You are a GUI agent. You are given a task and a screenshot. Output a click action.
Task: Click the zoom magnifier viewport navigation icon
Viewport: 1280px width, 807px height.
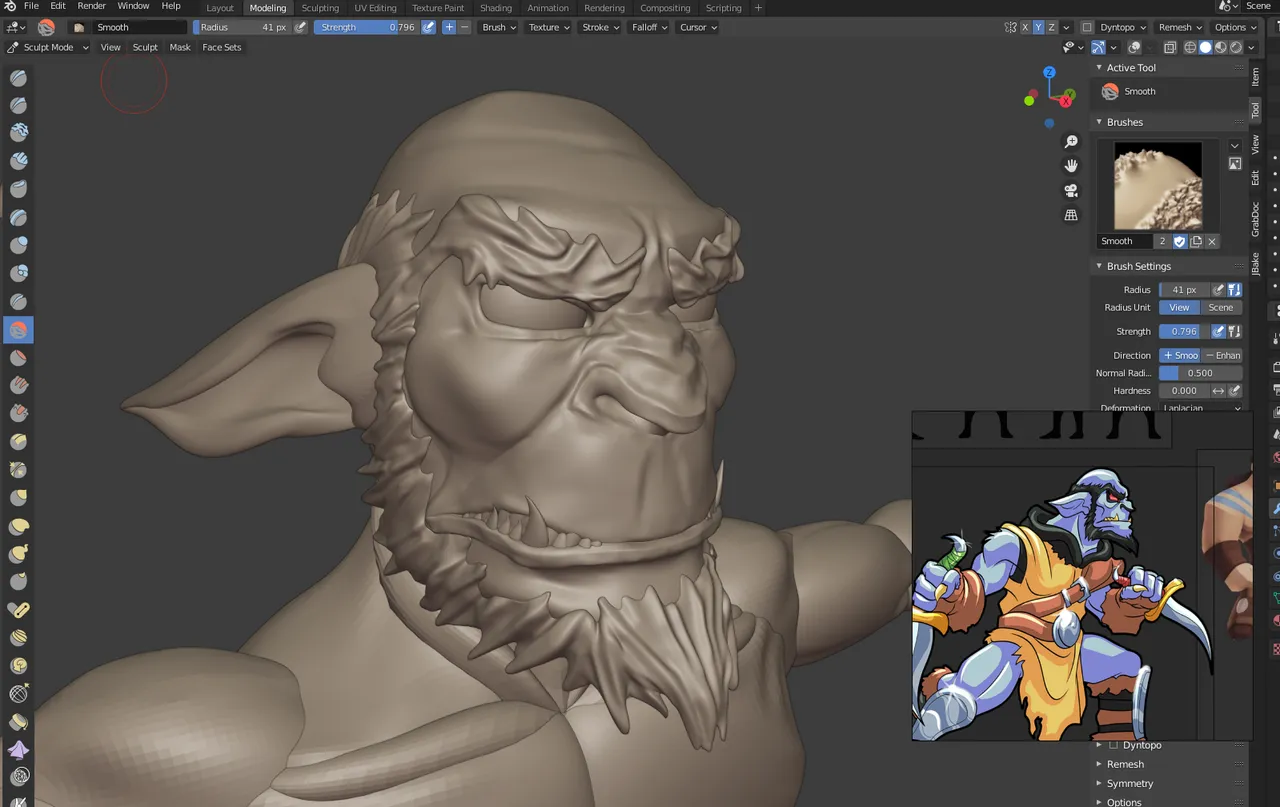(x=1071, y=143)
